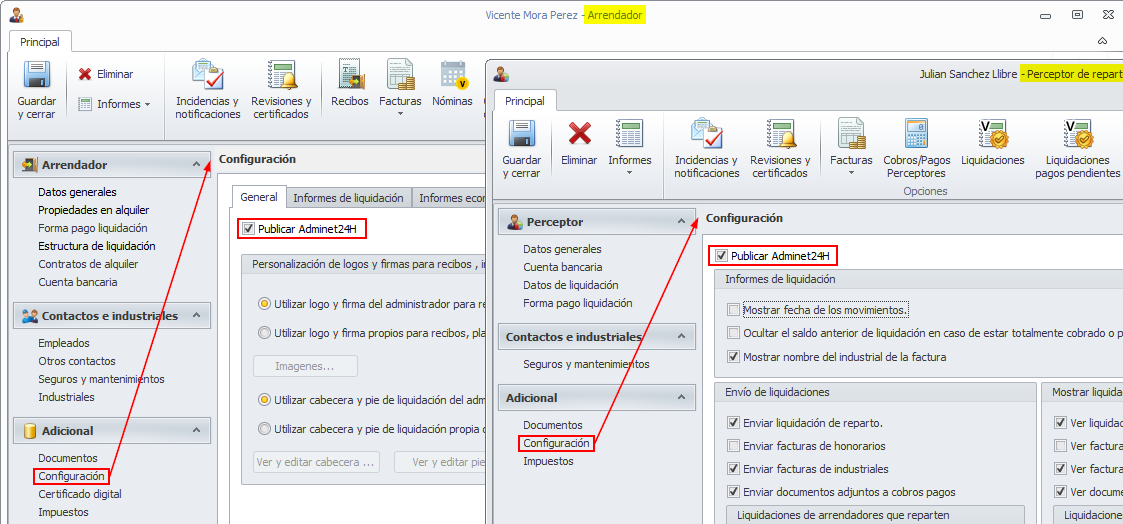This screenshot has width=1123, height=524.
Task: Open Facturas dropdown arrow in Perceptor toolbar
Action: (851, 173)
